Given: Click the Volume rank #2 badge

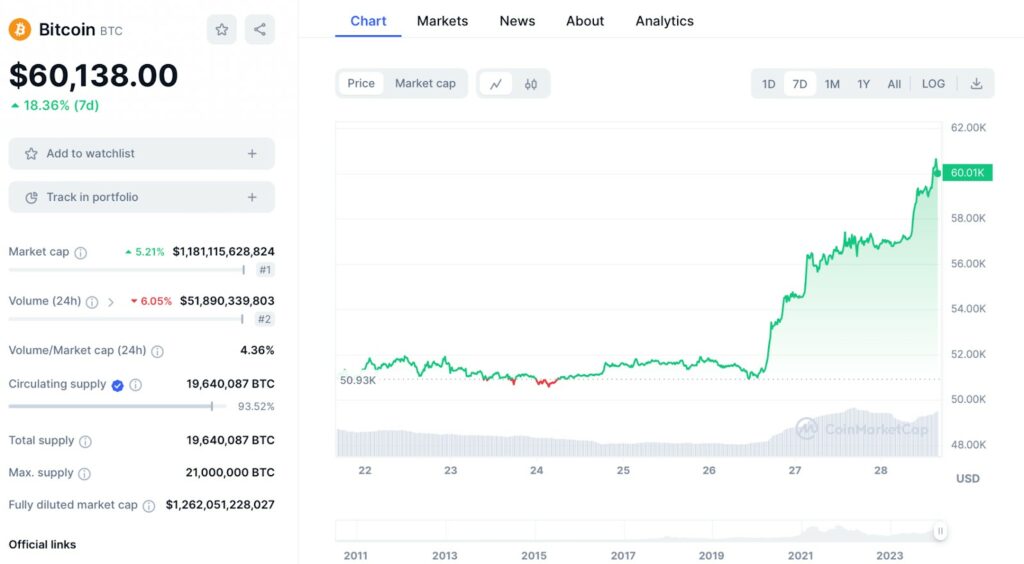Looking at the screenshot, I should tap(264, 319).
